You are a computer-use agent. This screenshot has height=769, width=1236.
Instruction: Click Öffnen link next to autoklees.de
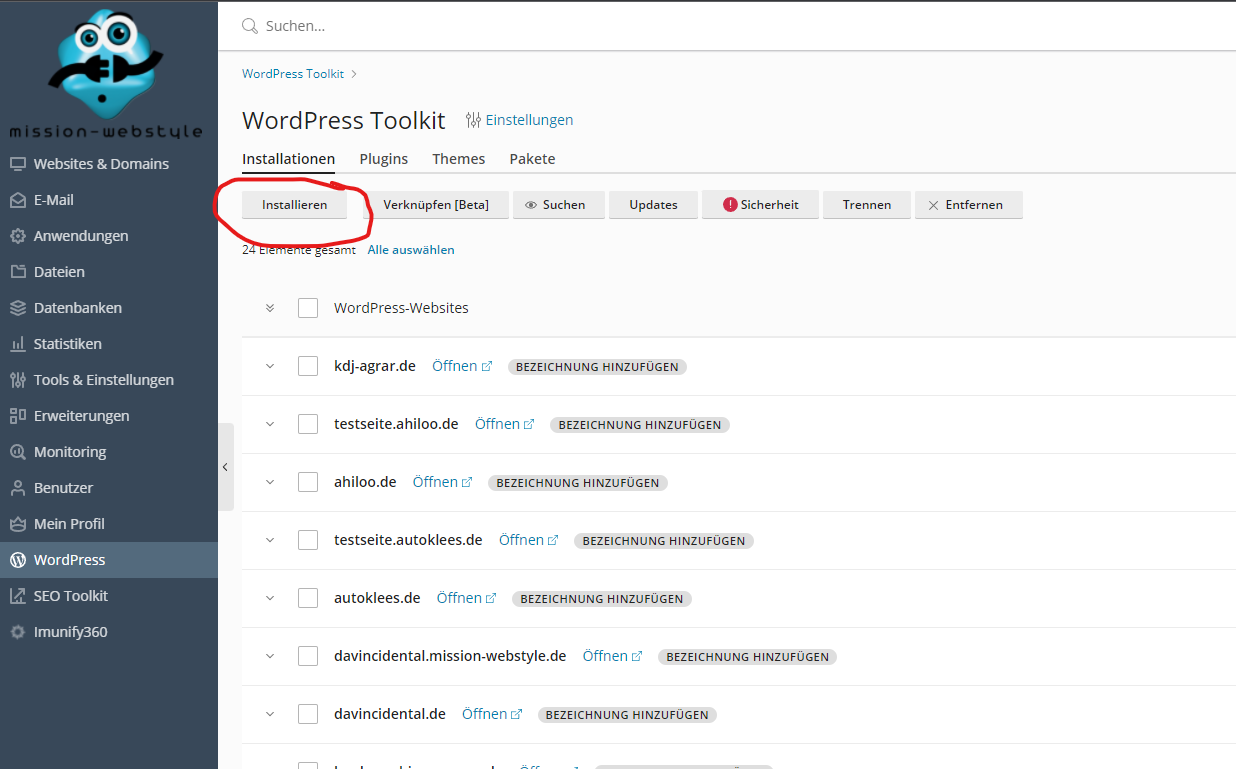(459, 598)
